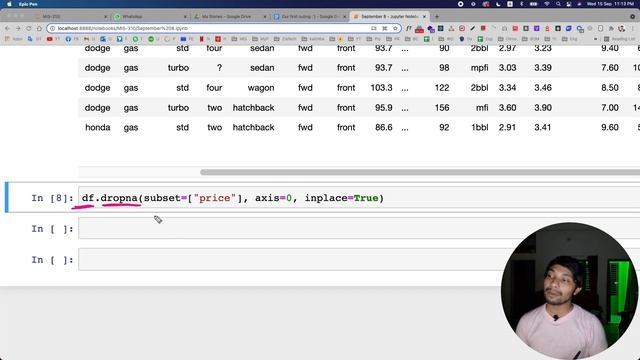The image size is (640, 360).
Task: Click 'mpfi' fuel-system cell
Action: pyautogui.click(x=479, y=68)
